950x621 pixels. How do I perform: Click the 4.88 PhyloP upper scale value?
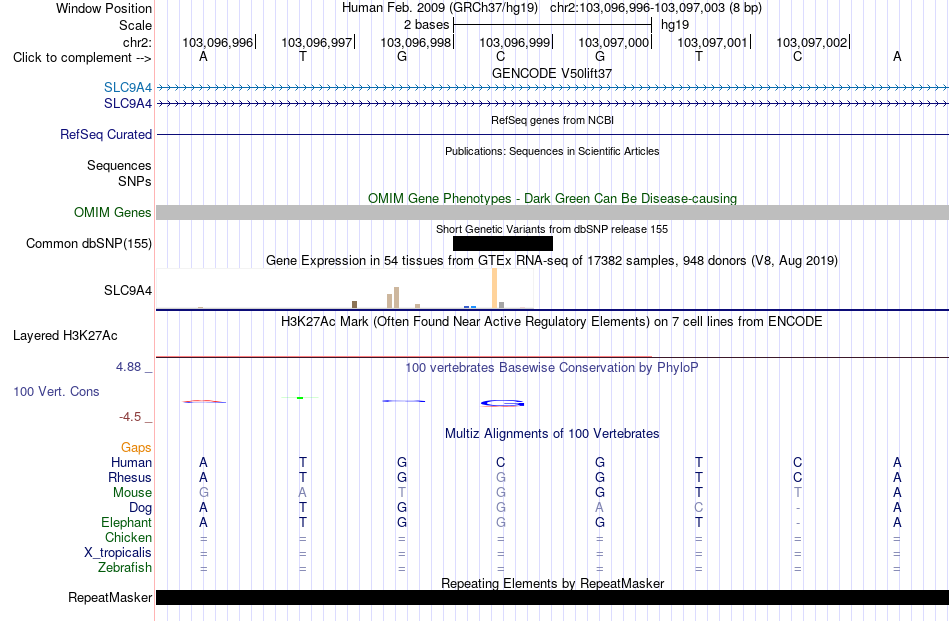point(128,367)
